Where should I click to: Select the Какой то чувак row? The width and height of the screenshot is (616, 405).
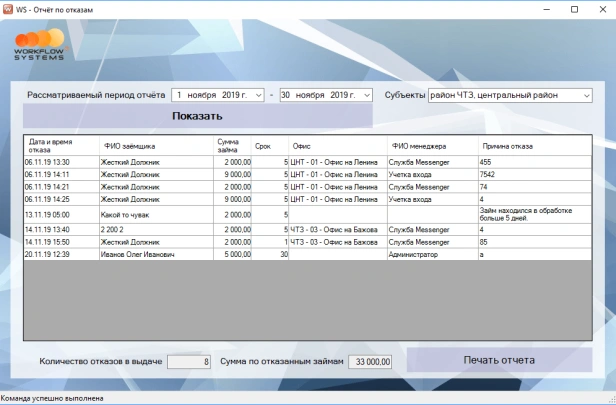tap(125, 214)
